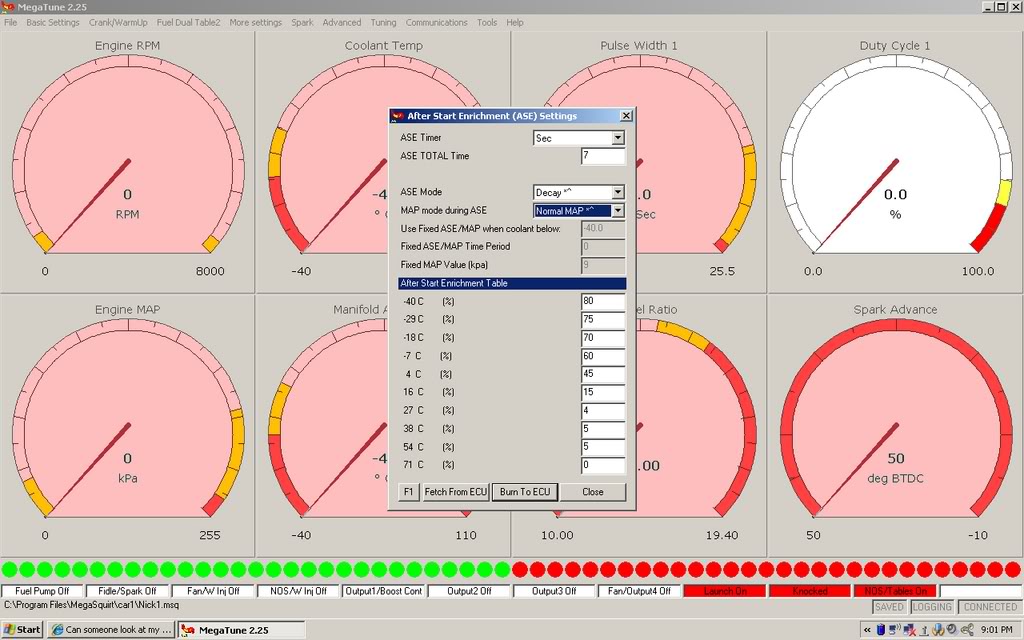Screen dimensions: 1024x640
Task: Click the F1 help button
Action: tap(408, 492)
